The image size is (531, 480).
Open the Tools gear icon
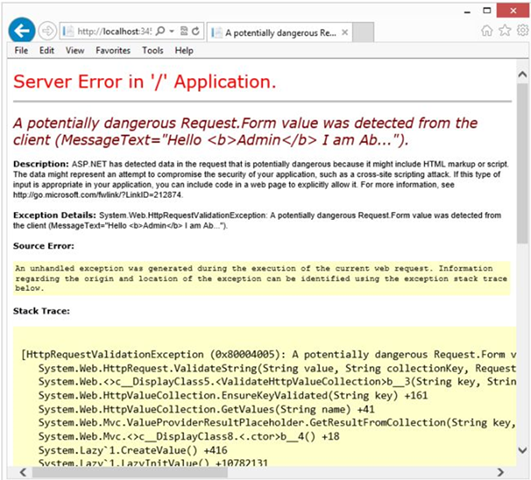(x=523, y=30)
